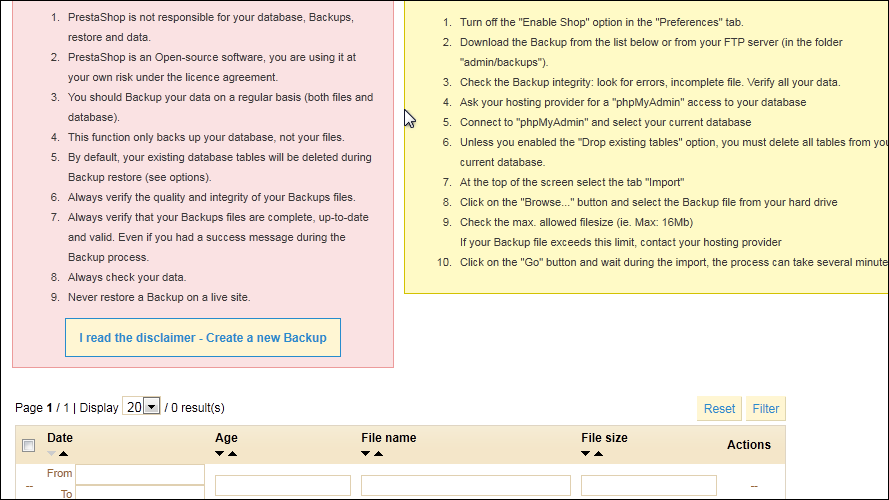The height and width of the screenshot is (500, 889).
Task: Click 'This function only backs up your database' line
Action: pyautogui.click(x=206, y=137)
